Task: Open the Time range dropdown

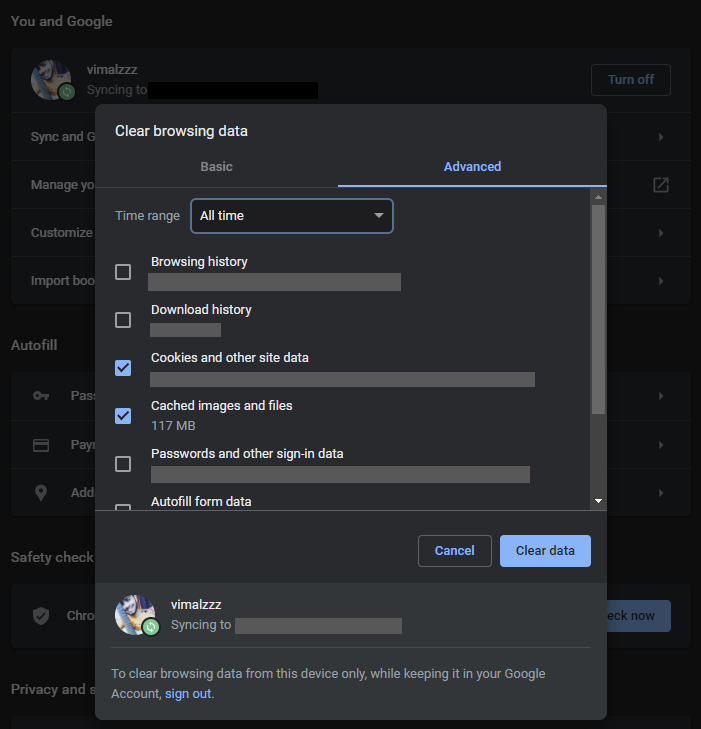Action: tap(292, 216)
